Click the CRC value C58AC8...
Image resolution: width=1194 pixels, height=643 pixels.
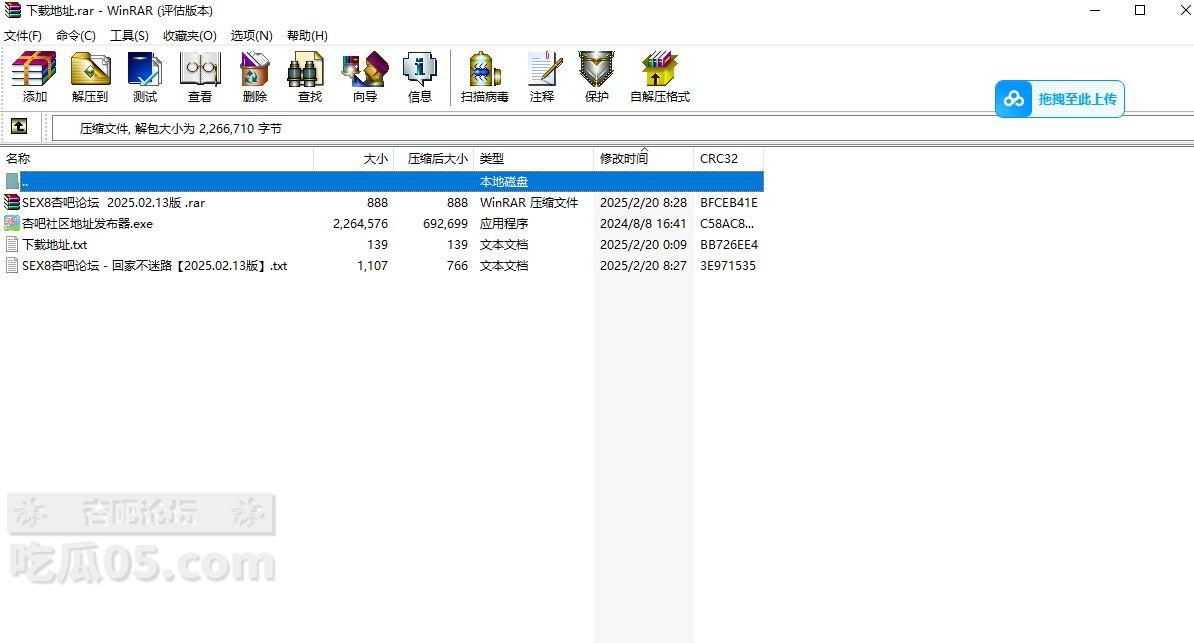tap(726, 224)
